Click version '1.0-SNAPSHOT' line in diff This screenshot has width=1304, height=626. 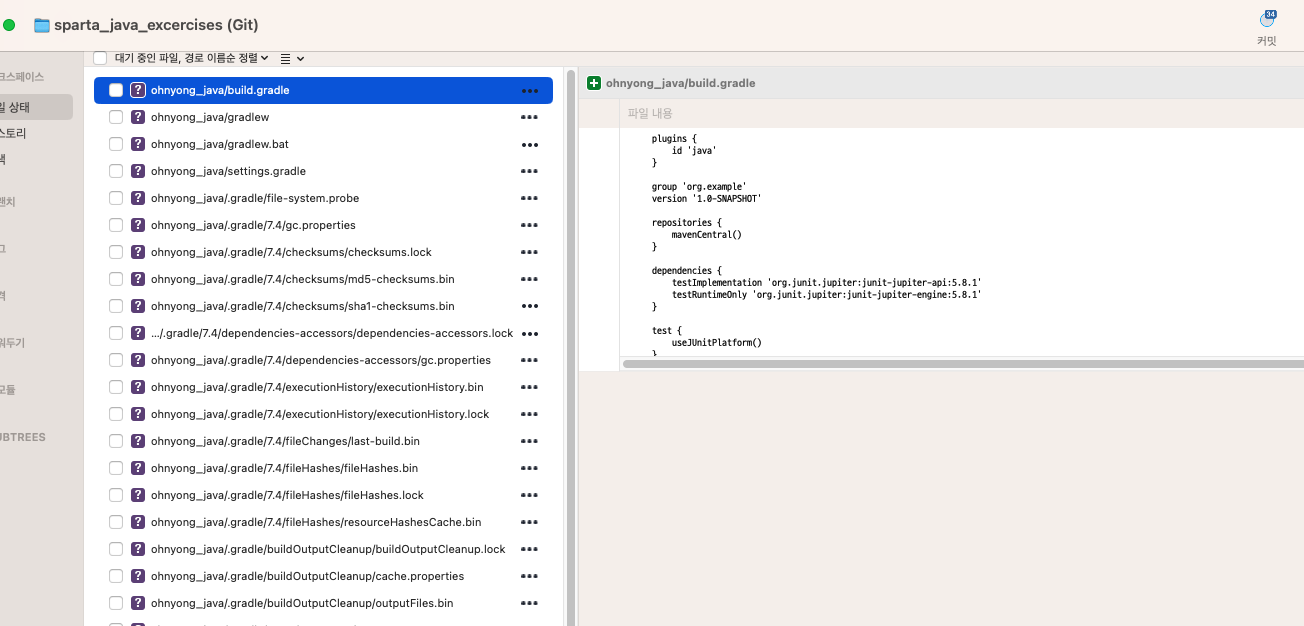[x=707, y=198]
